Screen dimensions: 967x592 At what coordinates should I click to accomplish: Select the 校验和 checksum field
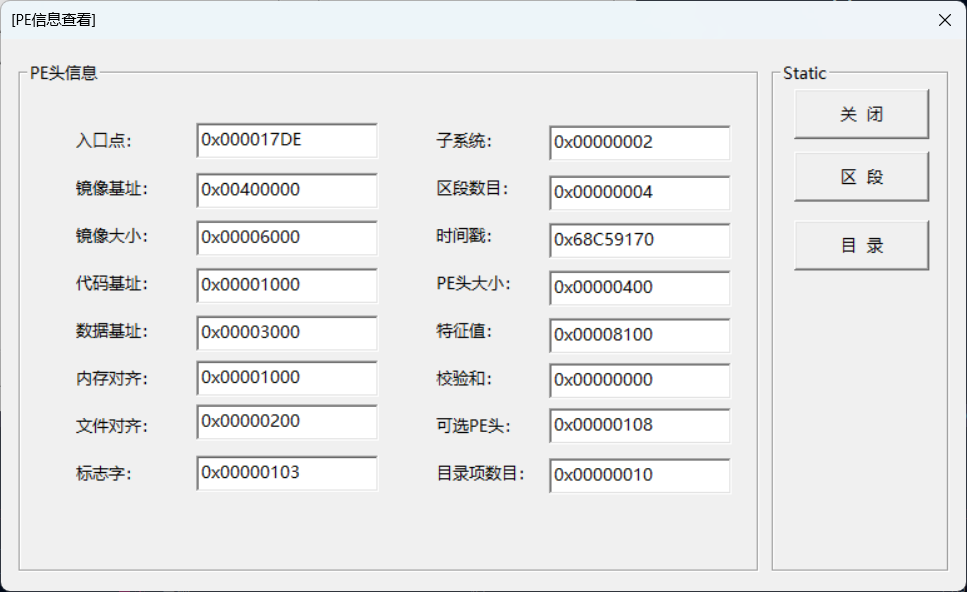[639, 380]
